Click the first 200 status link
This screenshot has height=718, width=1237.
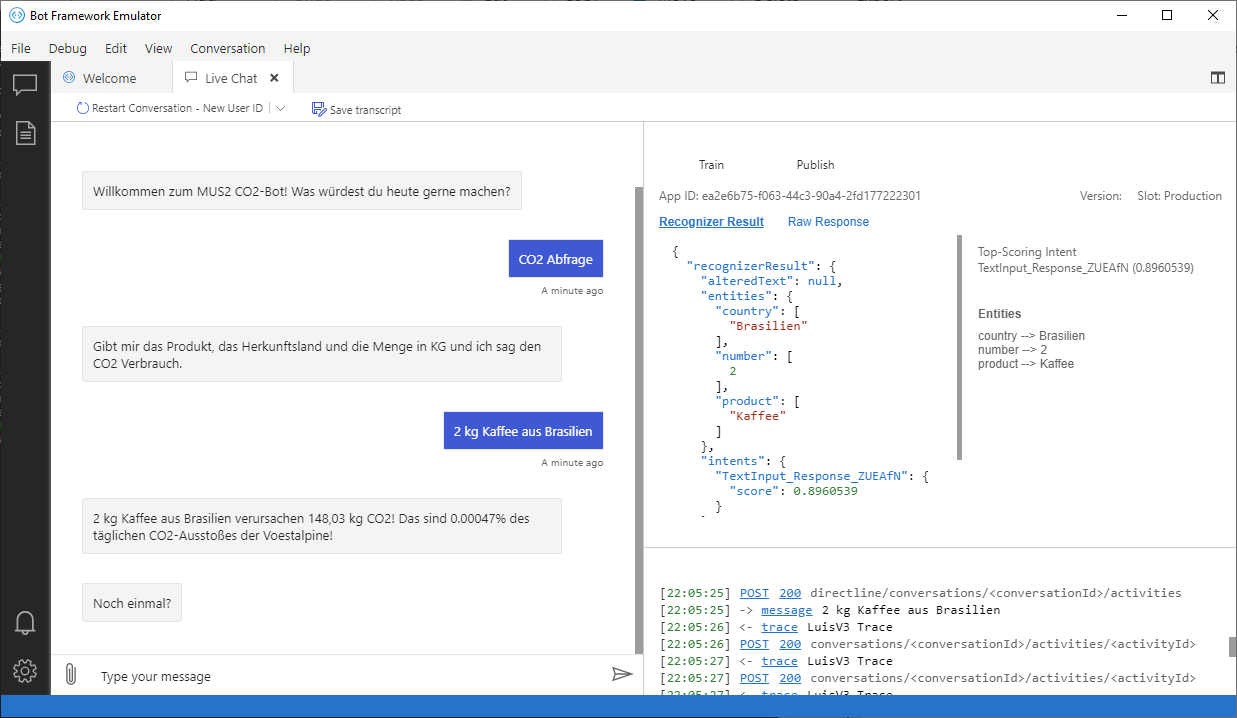tap(790, 593)
